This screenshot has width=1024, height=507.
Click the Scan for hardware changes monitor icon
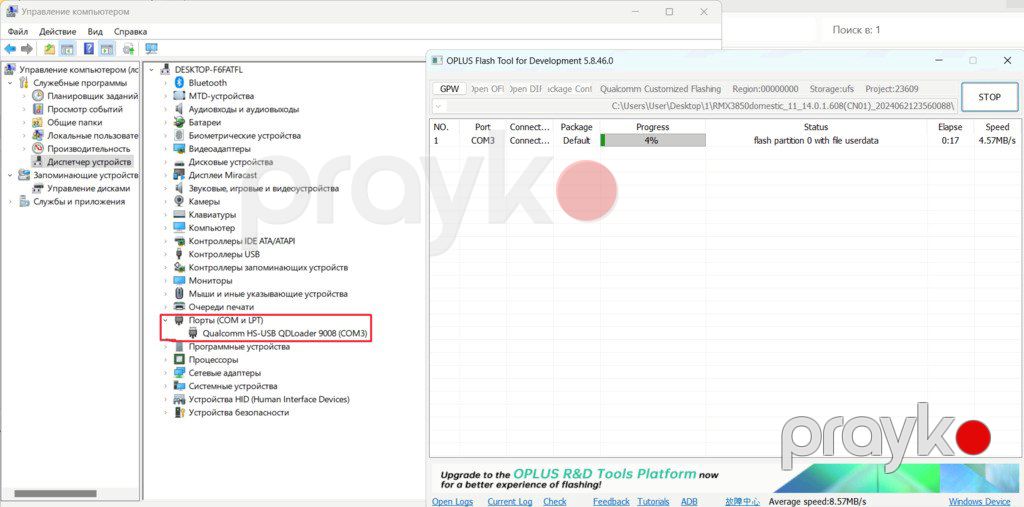coord(152,49)
